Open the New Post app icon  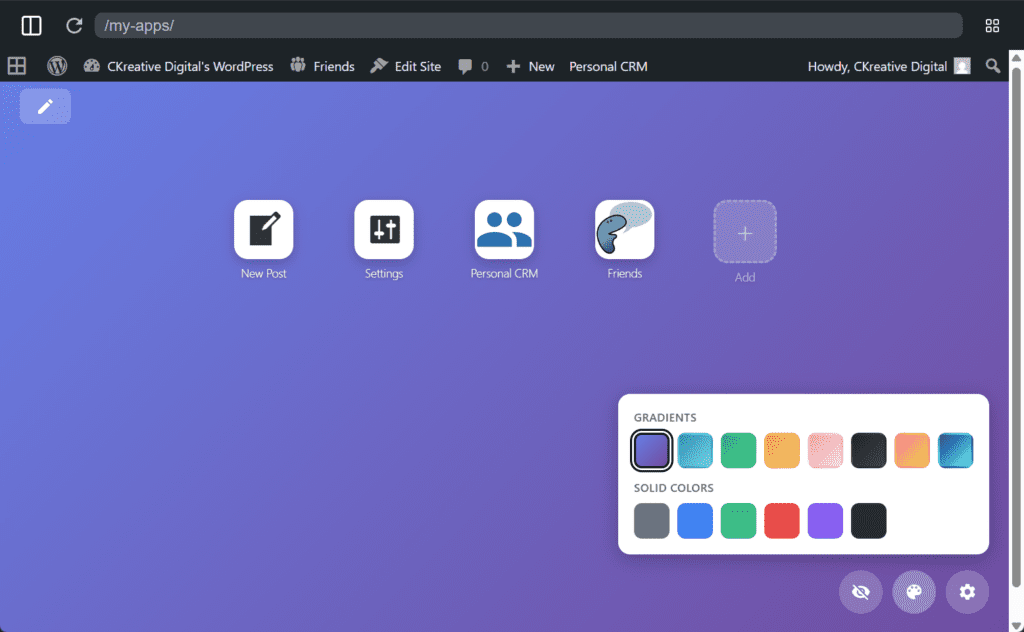[x=264, y=230]
